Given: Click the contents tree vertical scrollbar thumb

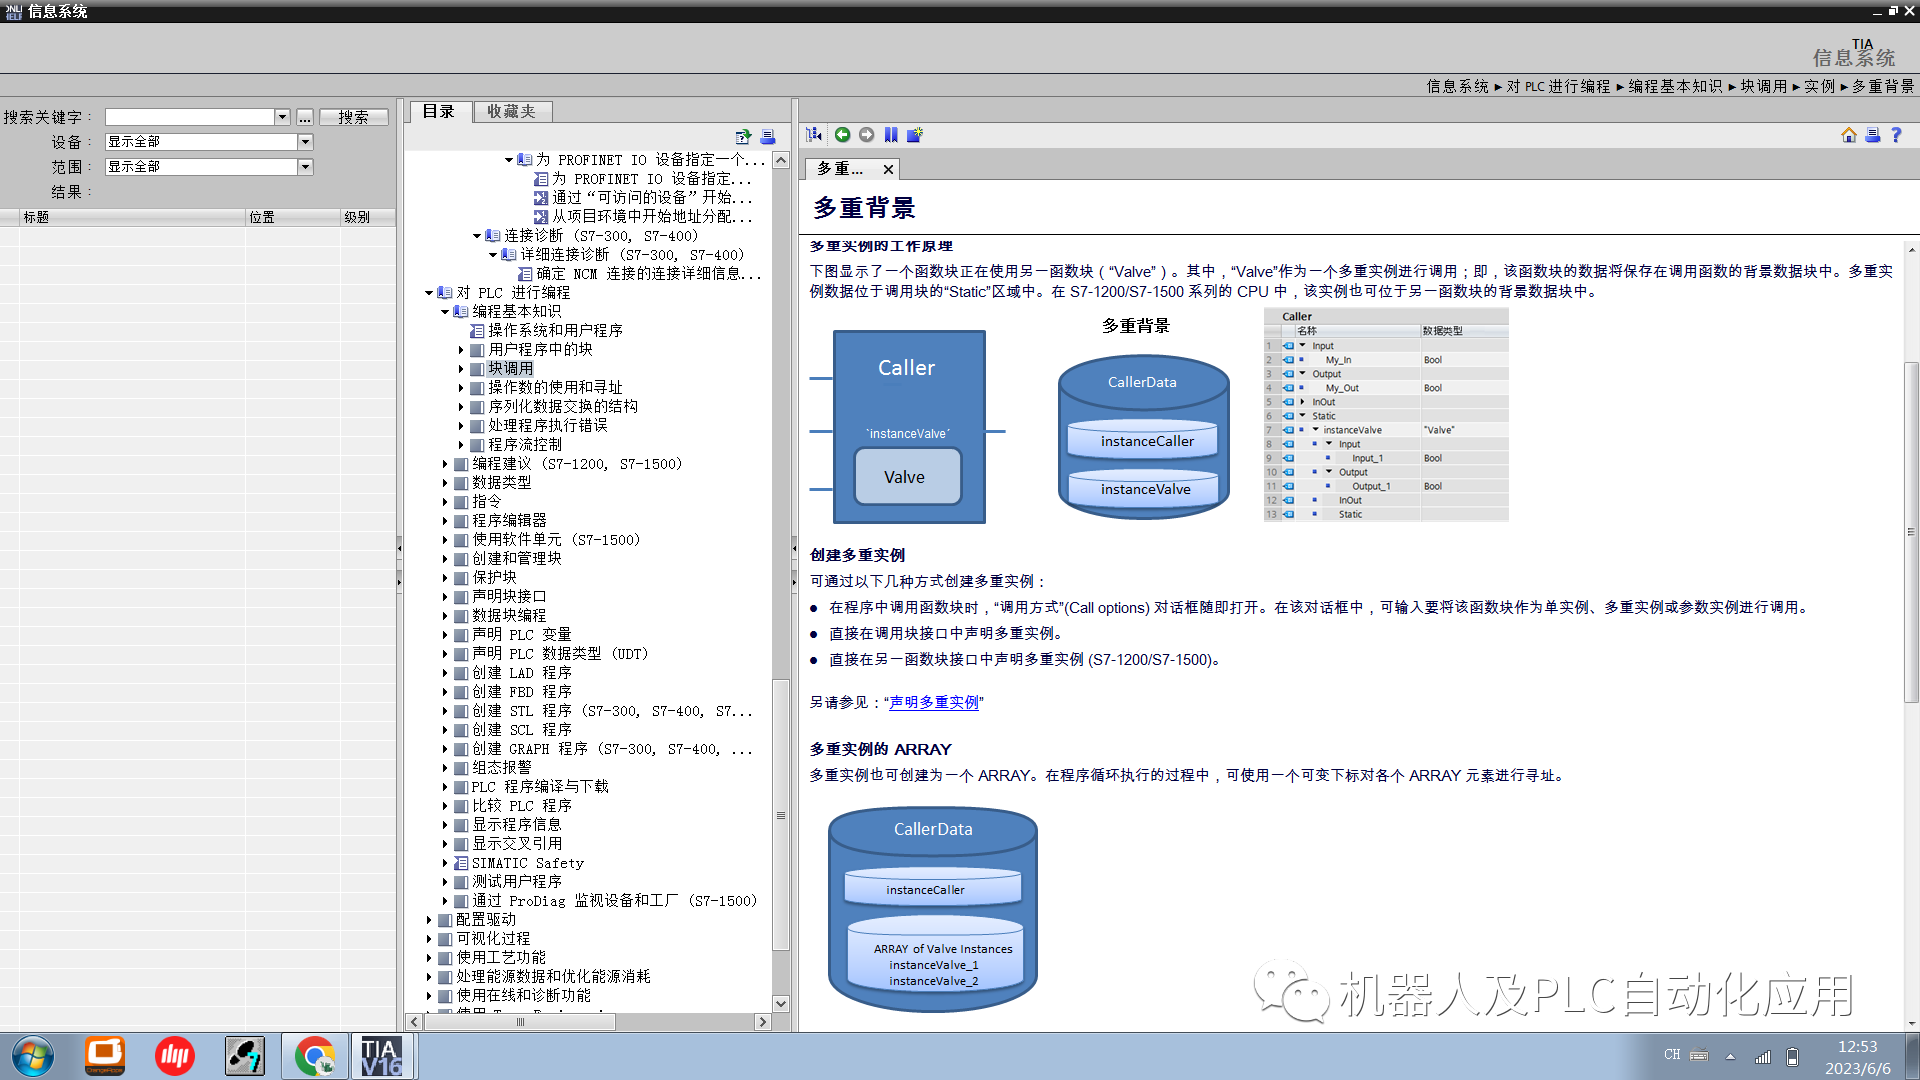Looking at the screenshot, I should [x=781, y=815].
